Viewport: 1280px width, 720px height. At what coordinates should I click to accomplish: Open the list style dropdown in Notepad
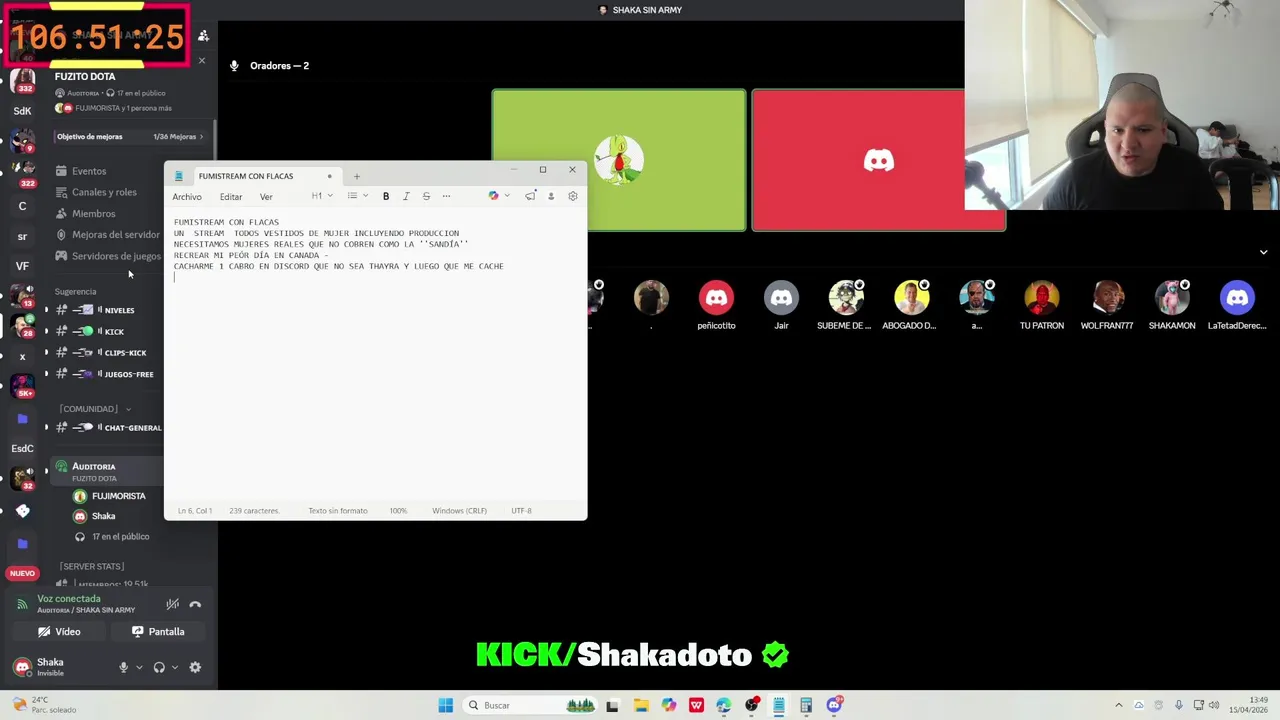pyautogui.click(x=357, y=196)
